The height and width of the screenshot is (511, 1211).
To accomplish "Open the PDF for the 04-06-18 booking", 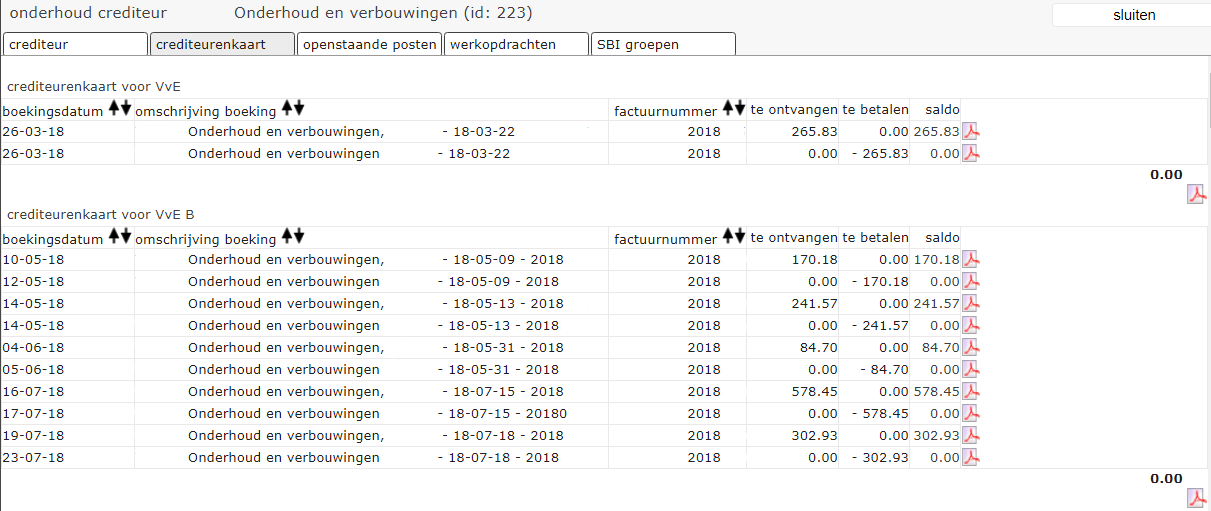I will 970,348.
